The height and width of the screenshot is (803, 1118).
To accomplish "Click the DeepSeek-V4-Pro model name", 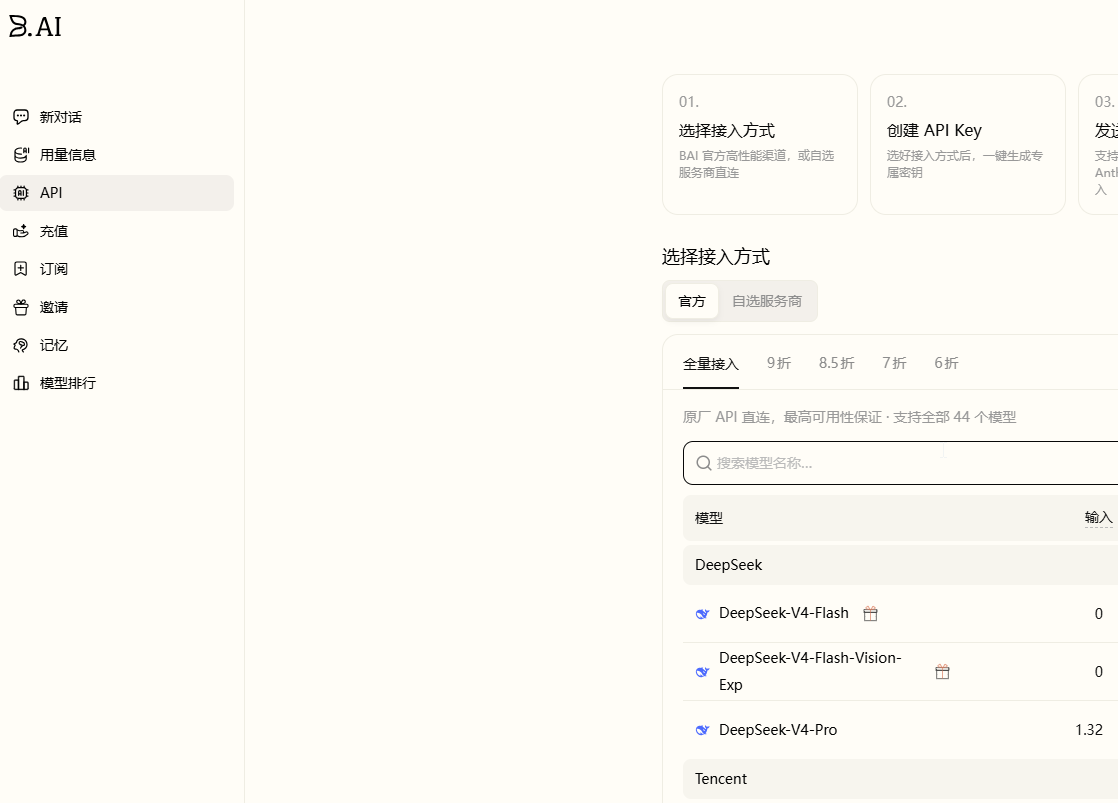I will [x=778, y=730].
